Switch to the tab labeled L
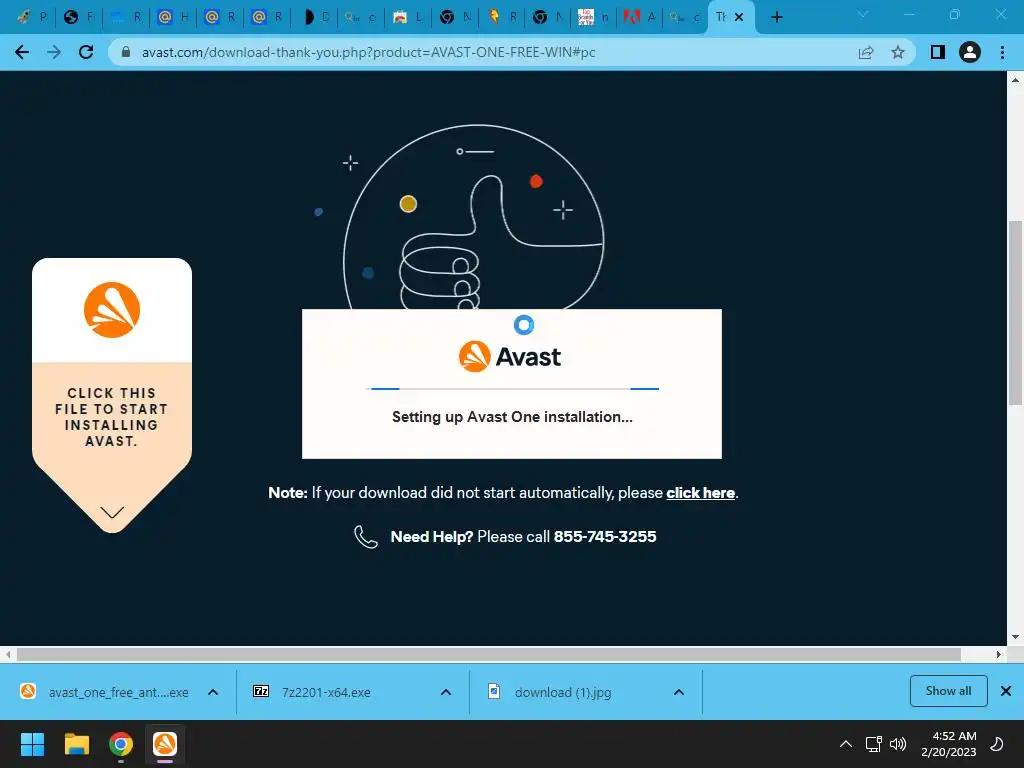The width and height of the screenshot is (1024, 768). (408, 17)
